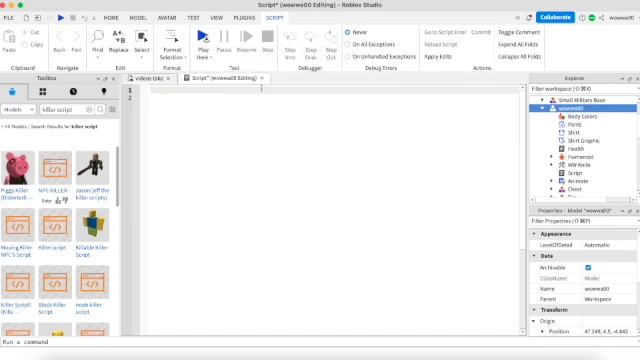Click Collapse All Folds action
This screenshot has height=360, width=640.
click(519, 57)
